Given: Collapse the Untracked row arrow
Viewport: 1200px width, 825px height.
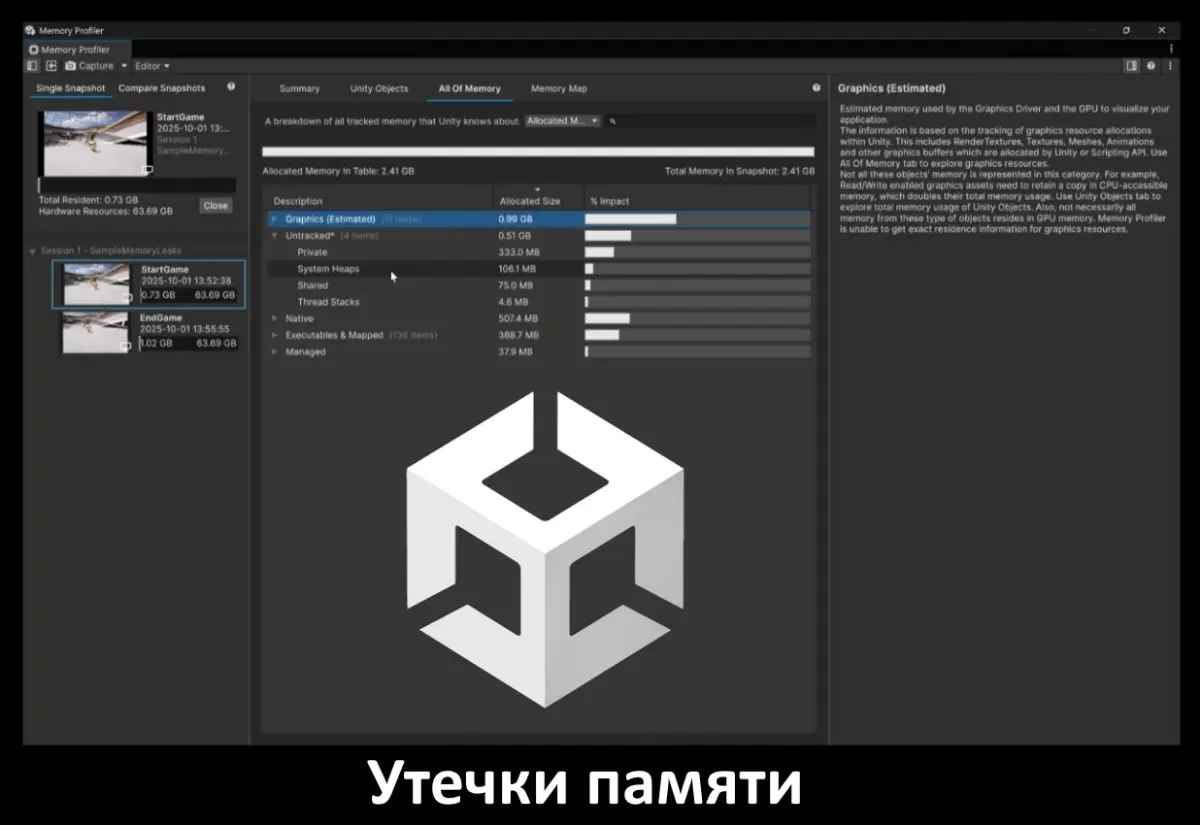Looking at the screenshot, I should click(x=275, y=236).
